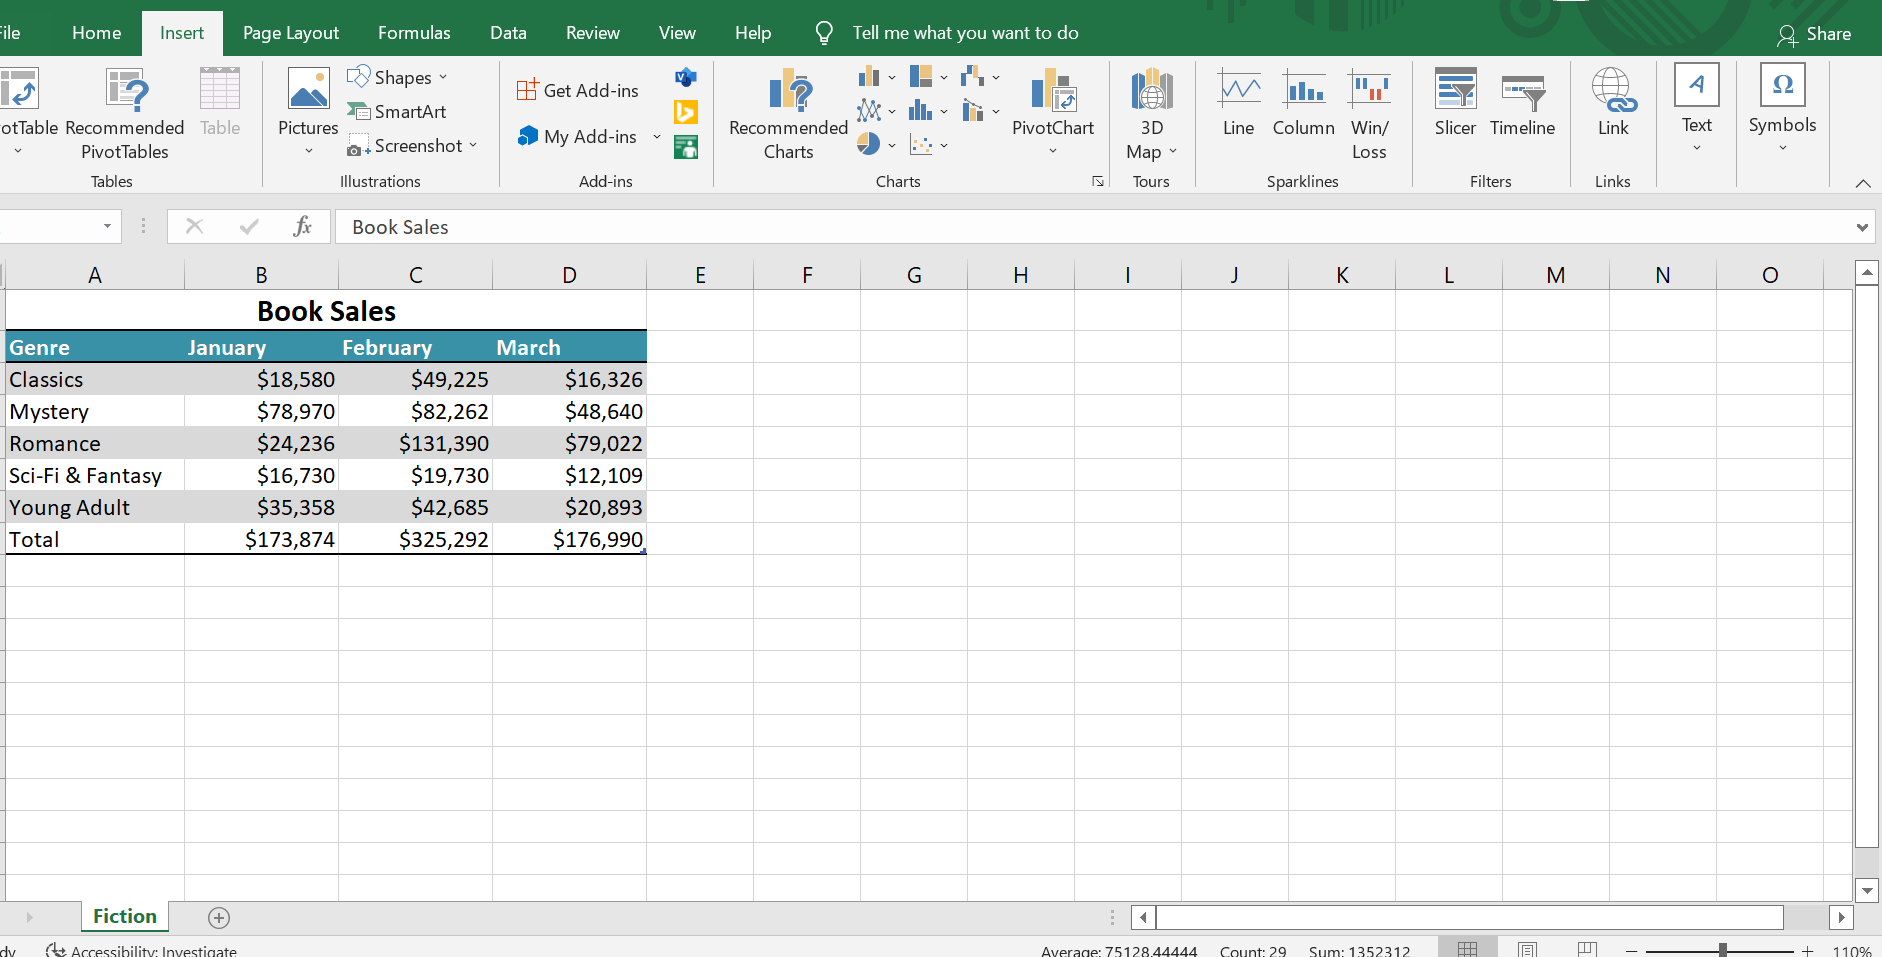Open the Formulas tab
1882x957 pixels.
click(414, 33)
